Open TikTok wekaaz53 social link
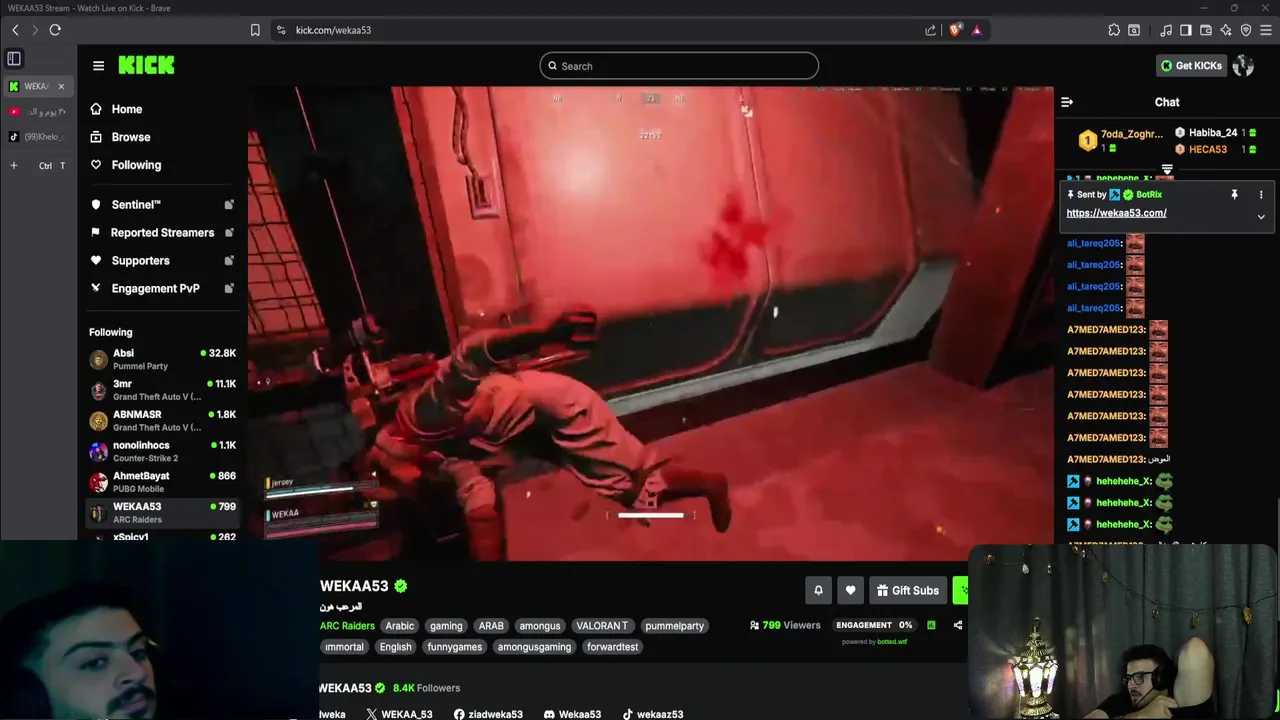This screenshot has width=1280, height=720. tap(653, 714)
